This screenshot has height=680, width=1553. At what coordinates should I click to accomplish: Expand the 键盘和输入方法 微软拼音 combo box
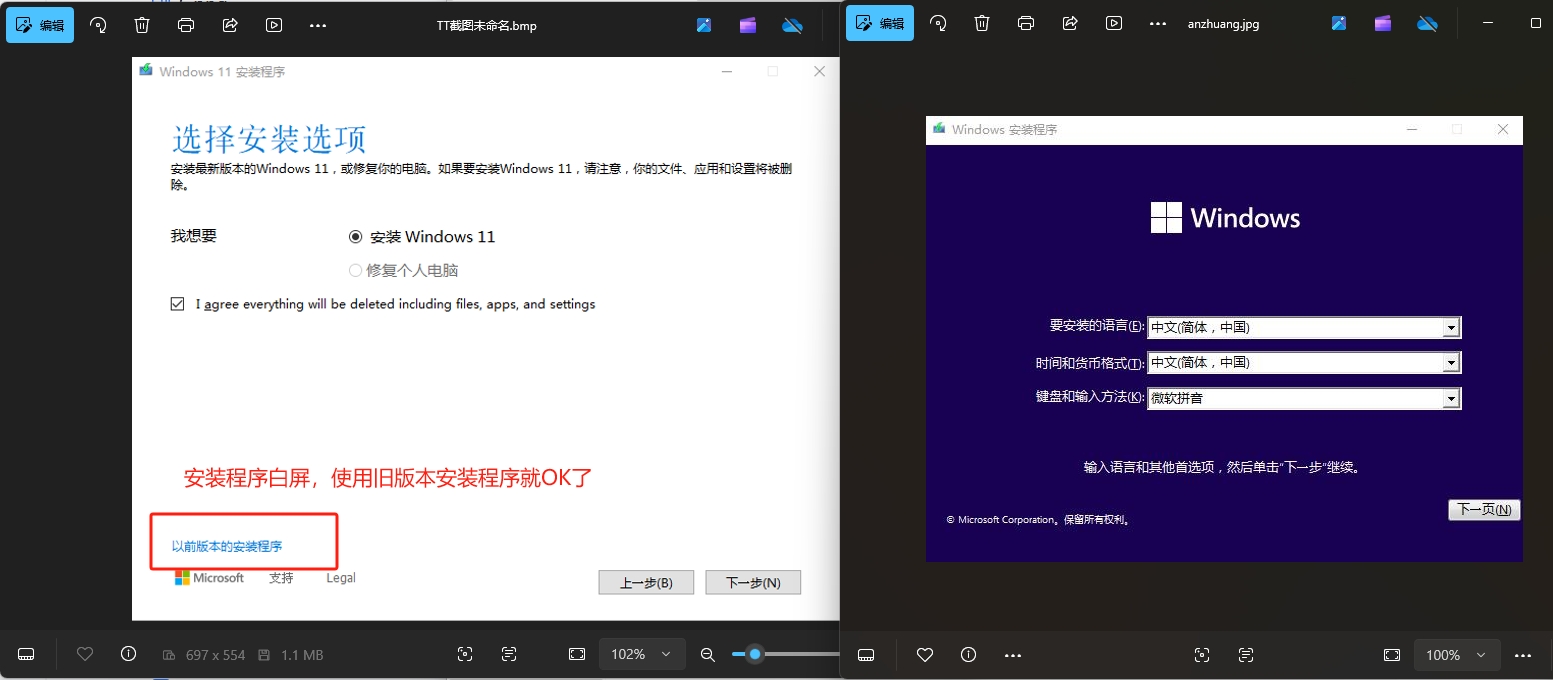[1304, 398]
